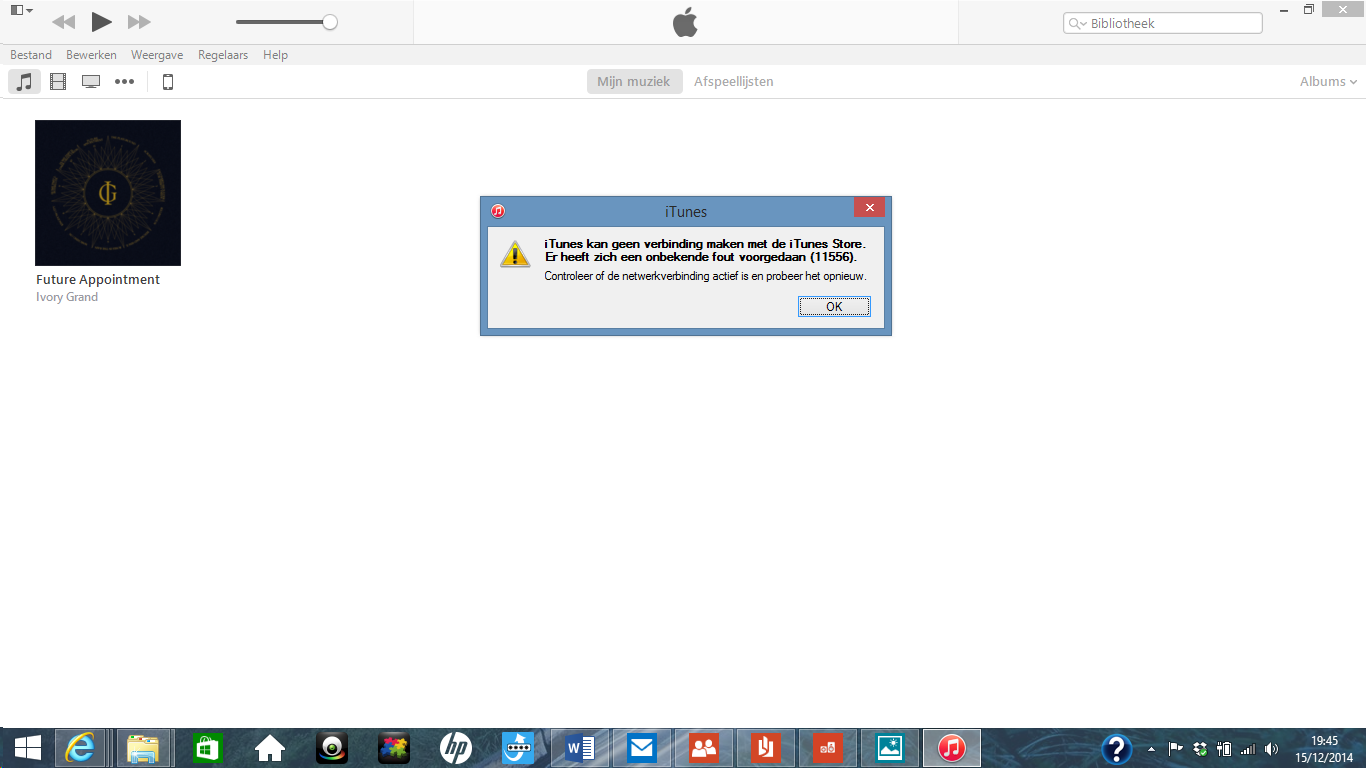This screenshot has width=1366, height=768.
Task: Switch to the Mijn muziek tab
Action: pyautogui.click(x=634, y=82)
